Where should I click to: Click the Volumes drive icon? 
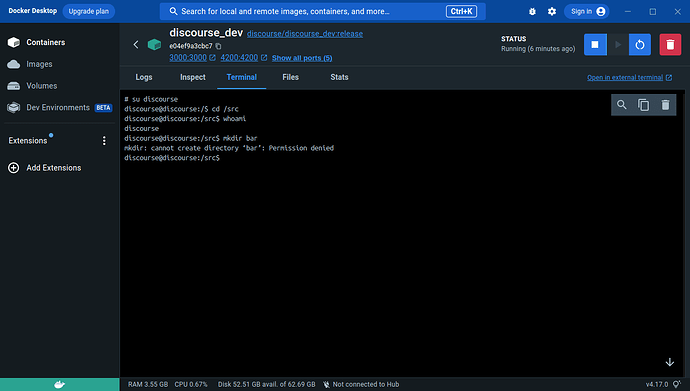[x=14, y=86]
